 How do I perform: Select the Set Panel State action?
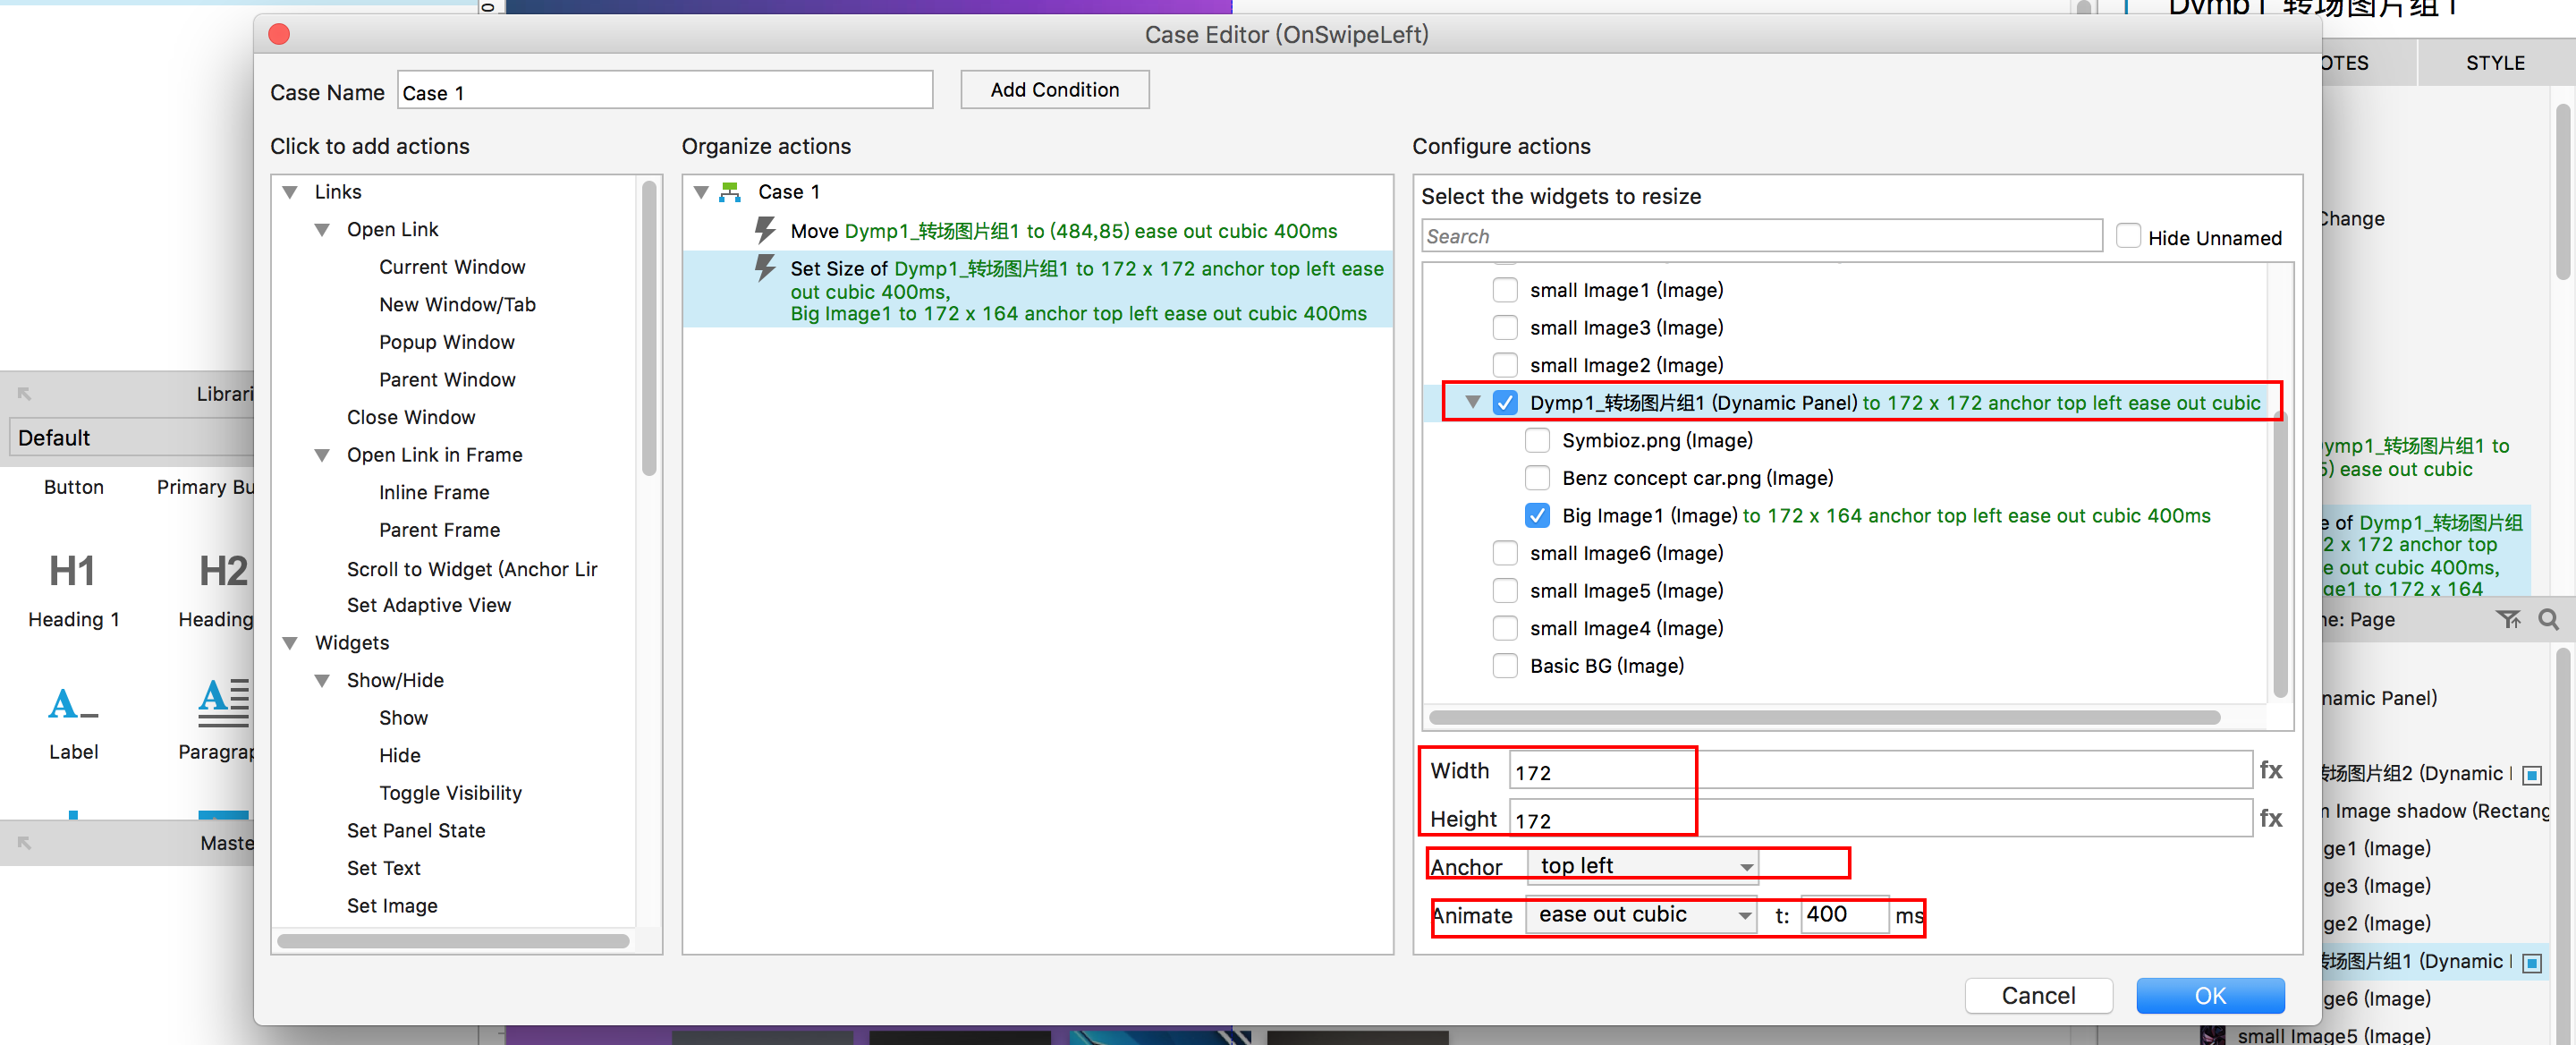(416, 830)
